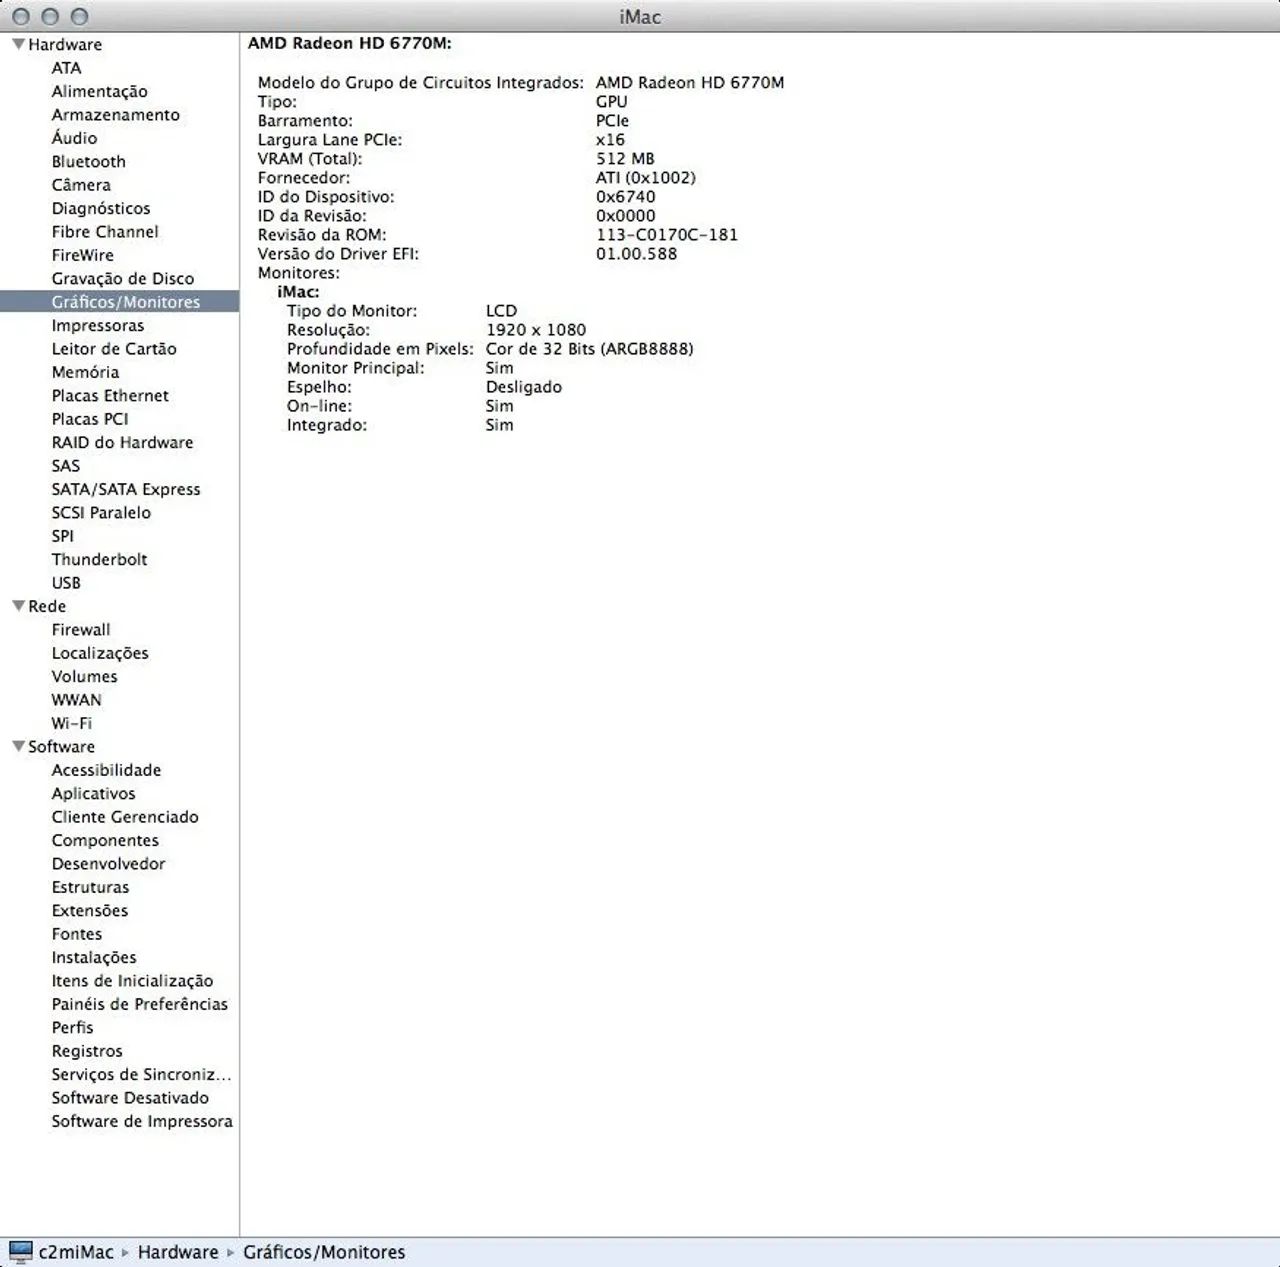Select Software de Impressora
The width and height of the screenshot is (1280, 1267).
click(142, 1121)
